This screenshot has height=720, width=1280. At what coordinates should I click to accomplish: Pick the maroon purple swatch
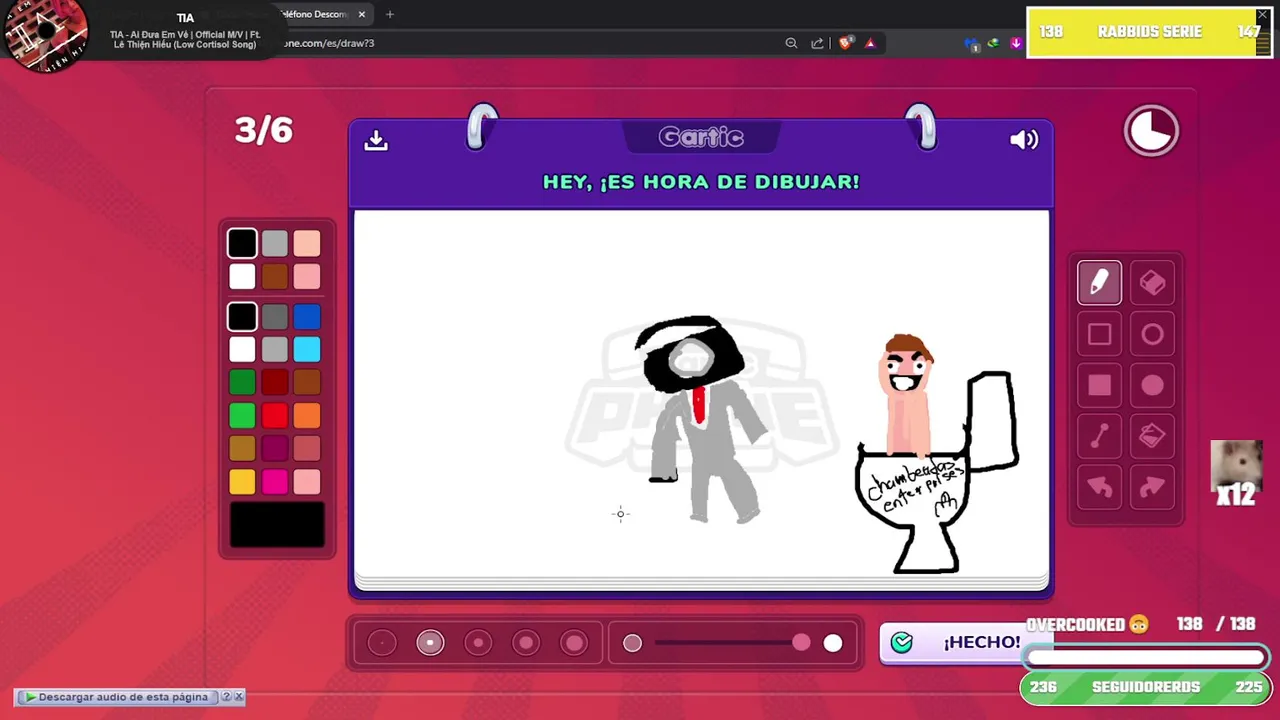(275, 448)
